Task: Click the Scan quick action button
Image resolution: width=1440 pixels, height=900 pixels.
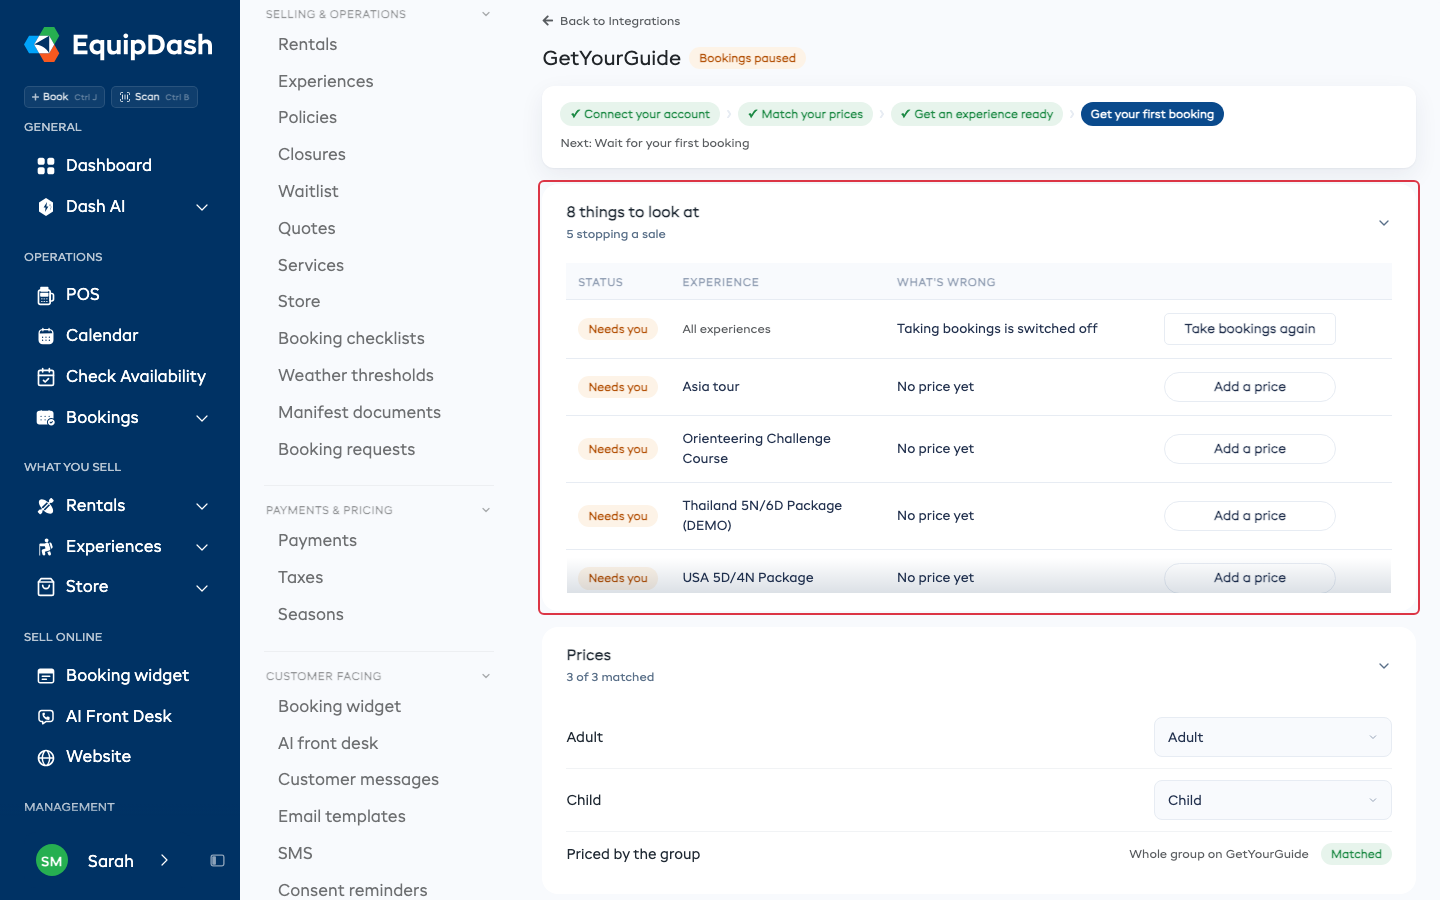Action: pyautogui.click(x=154, y=97)
